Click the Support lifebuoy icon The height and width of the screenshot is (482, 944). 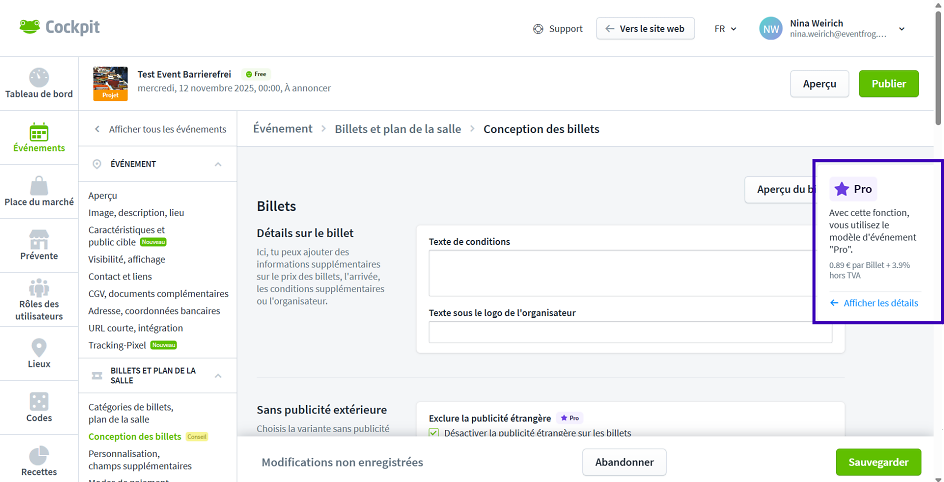538,29
